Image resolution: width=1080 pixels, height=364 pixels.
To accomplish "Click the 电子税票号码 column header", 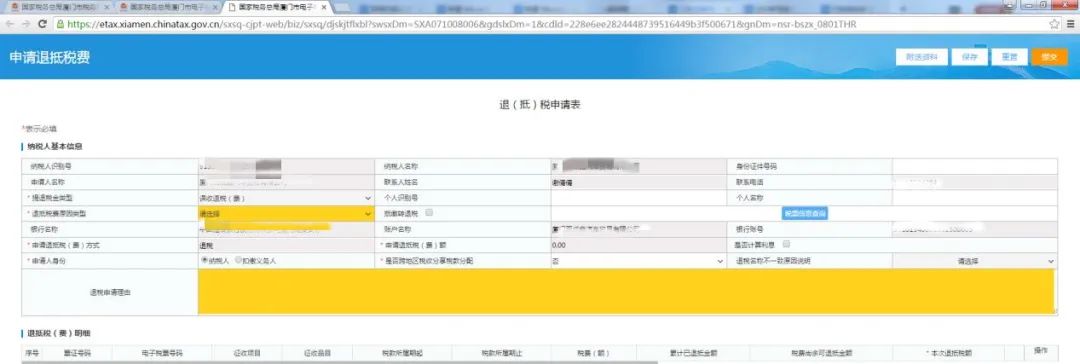I will [162, 352].
